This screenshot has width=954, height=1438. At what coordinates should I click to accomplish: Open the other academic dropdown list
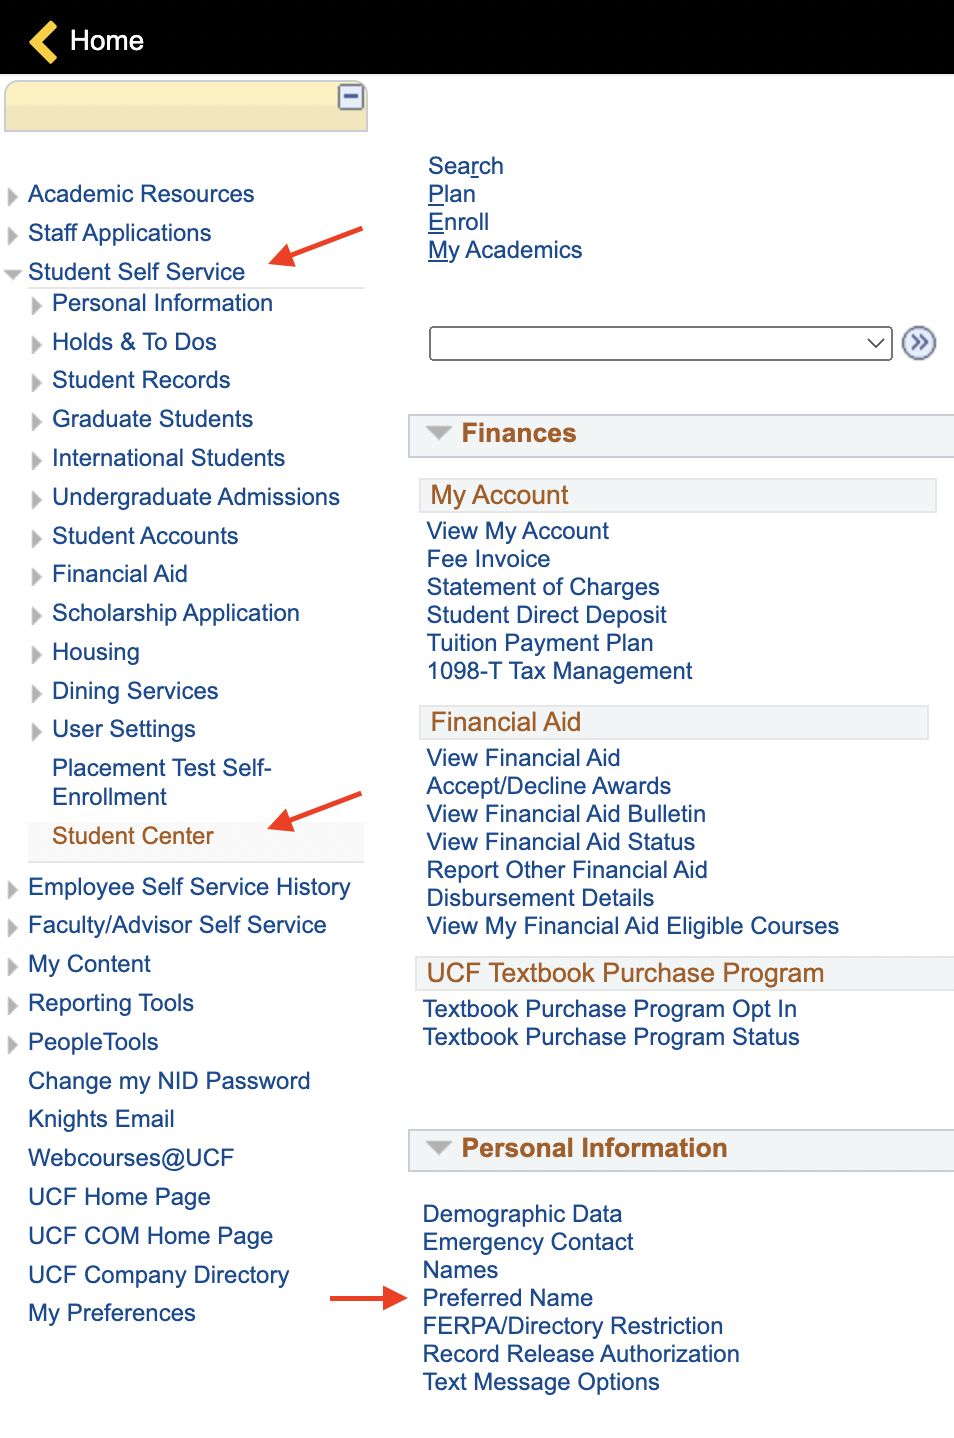pyautogui.click(x=661, y=343)
